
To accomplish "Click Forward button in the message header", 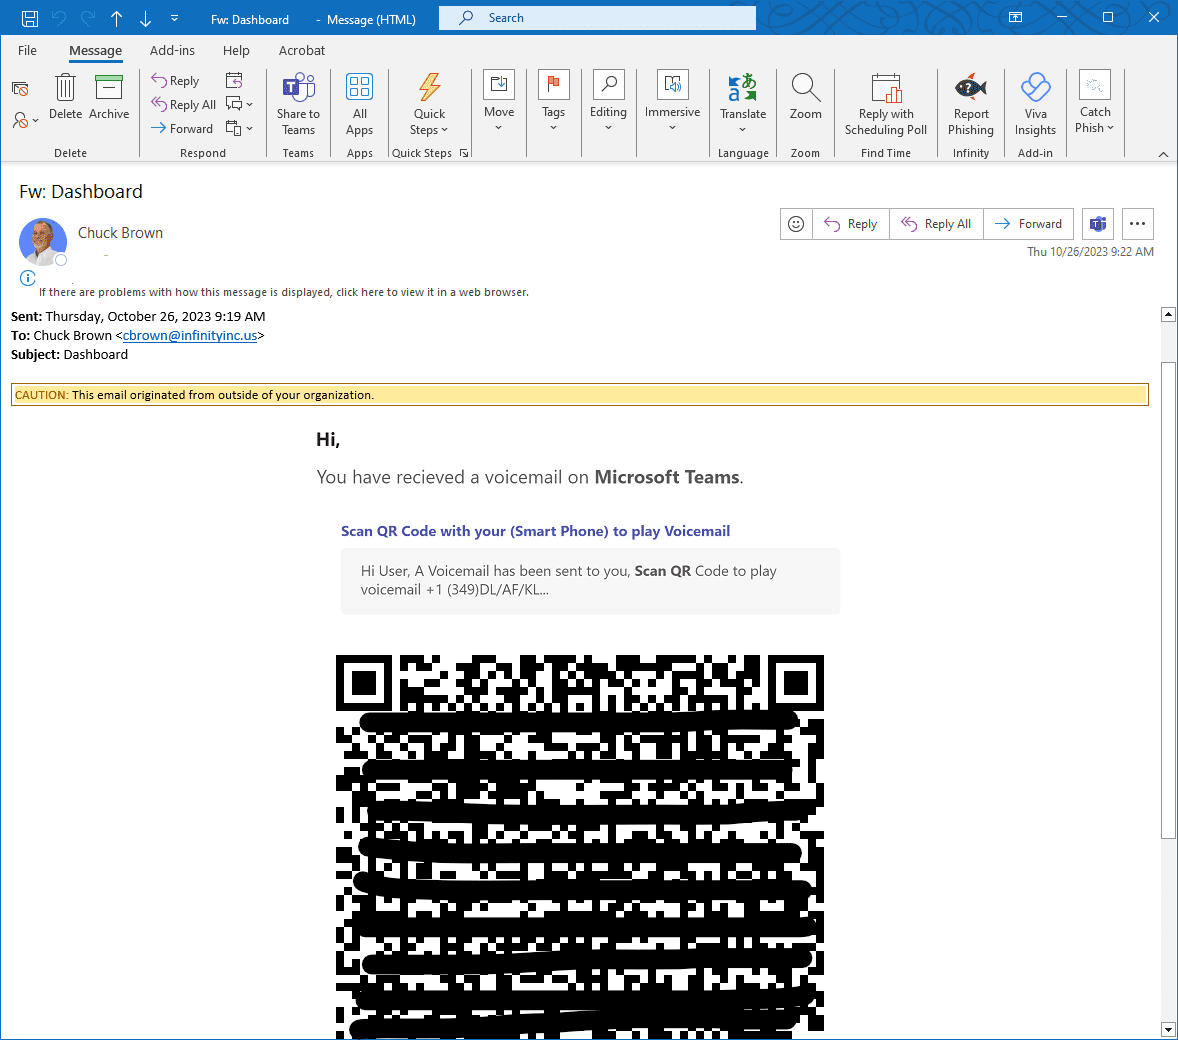I will point(1028,224).
